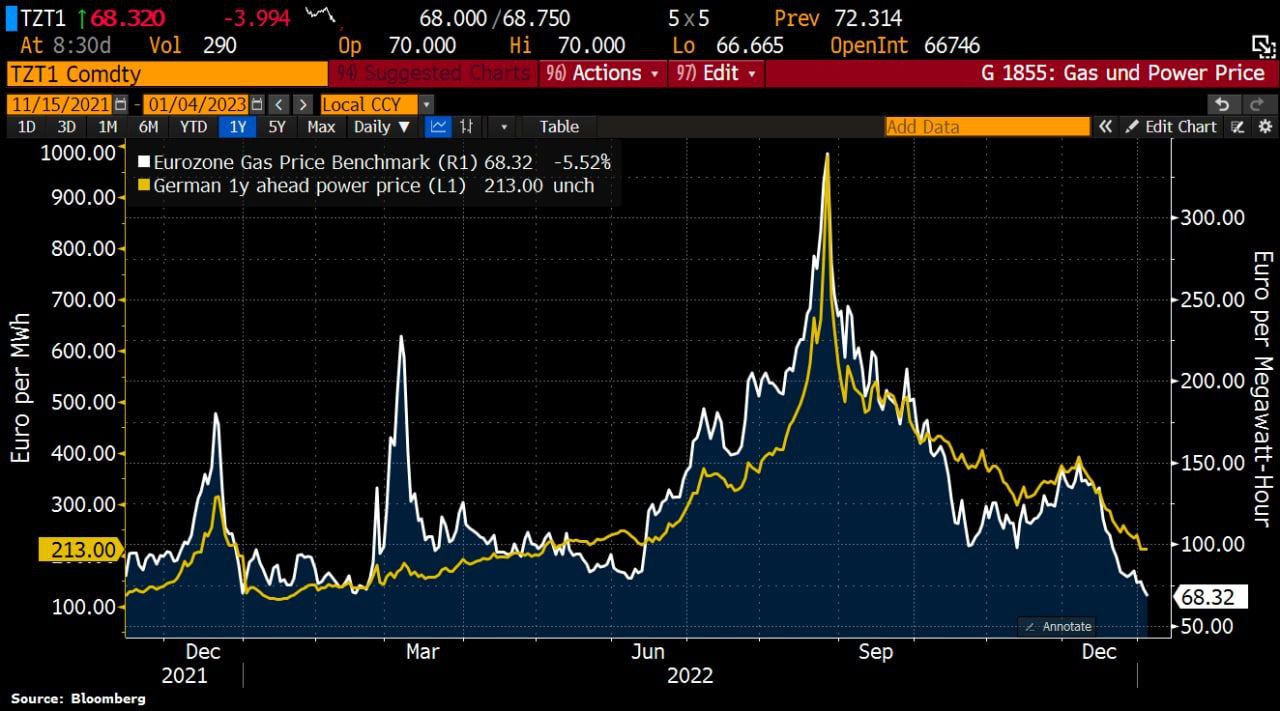
Task: Collapse panel with double-chevron icon
Action: [x=1105, y=126]
